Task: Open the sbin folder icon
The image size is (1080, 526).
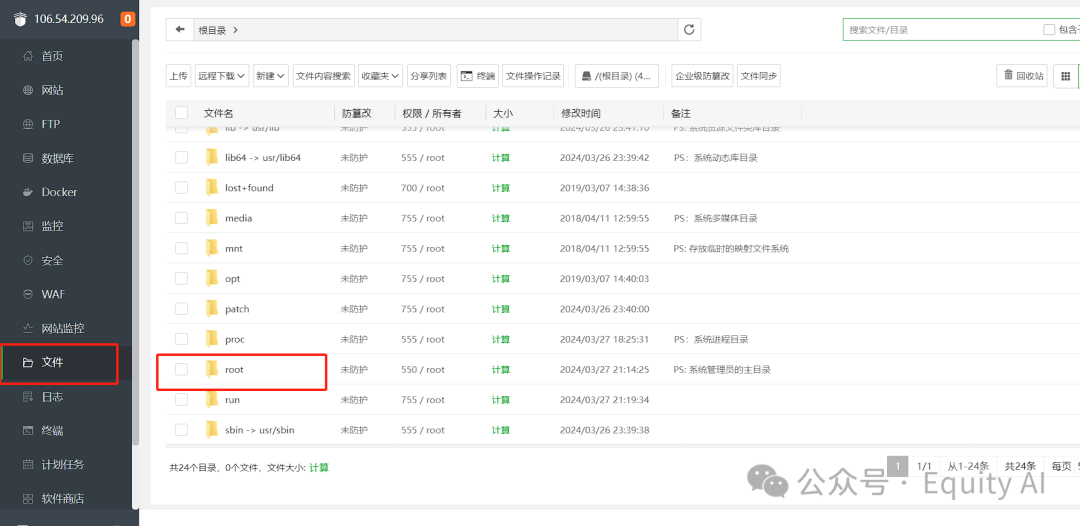Action: point(211,430)
